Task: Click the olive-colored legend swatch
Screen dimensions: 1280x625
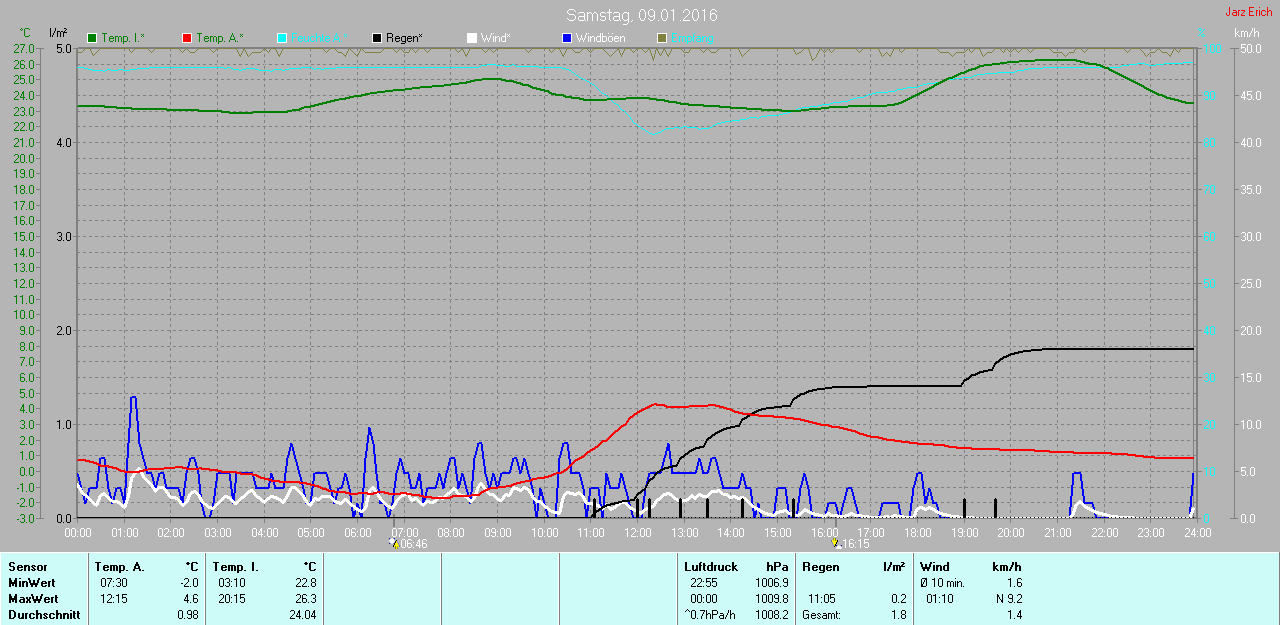Action: [661, 38]
